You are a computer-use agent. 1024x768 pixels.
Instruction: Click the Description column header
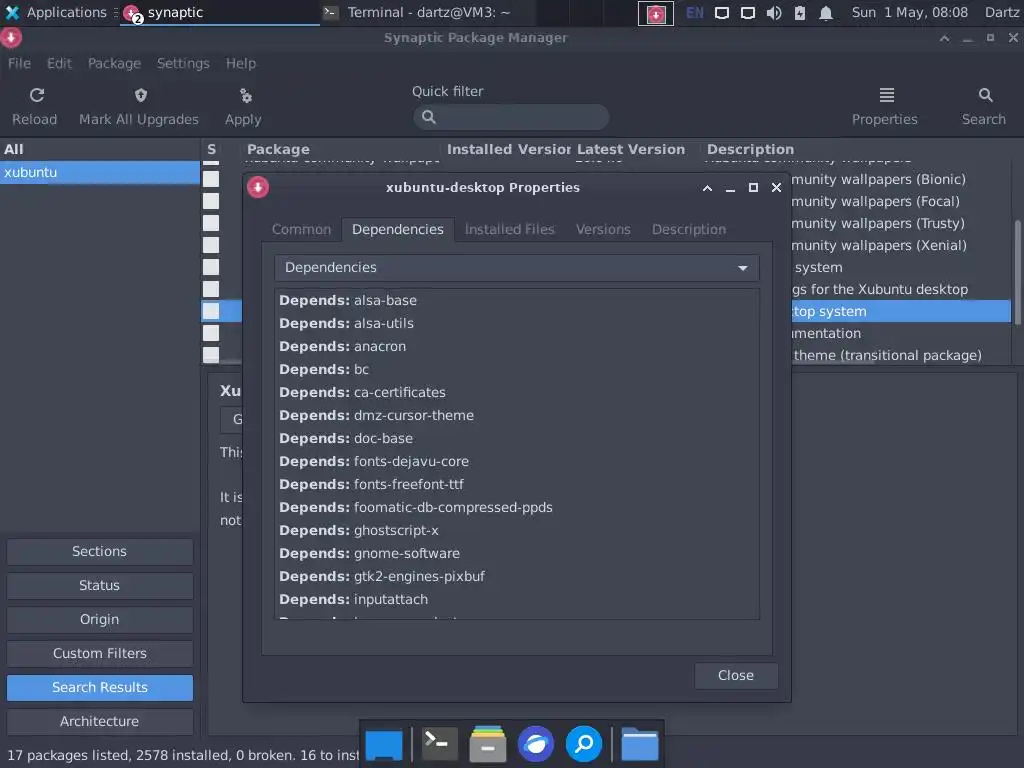coord(750,149)
